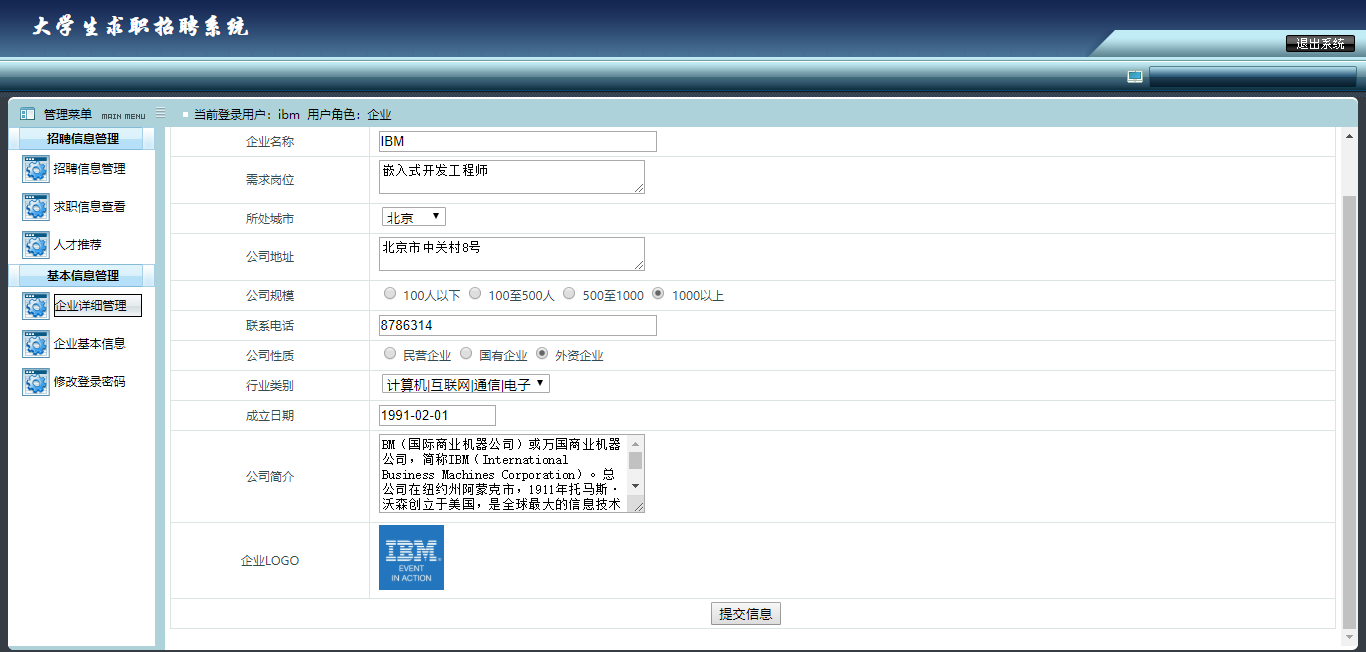Click the 公司简介 label
Screen dimensions: 1366x652
click(270, 477)
